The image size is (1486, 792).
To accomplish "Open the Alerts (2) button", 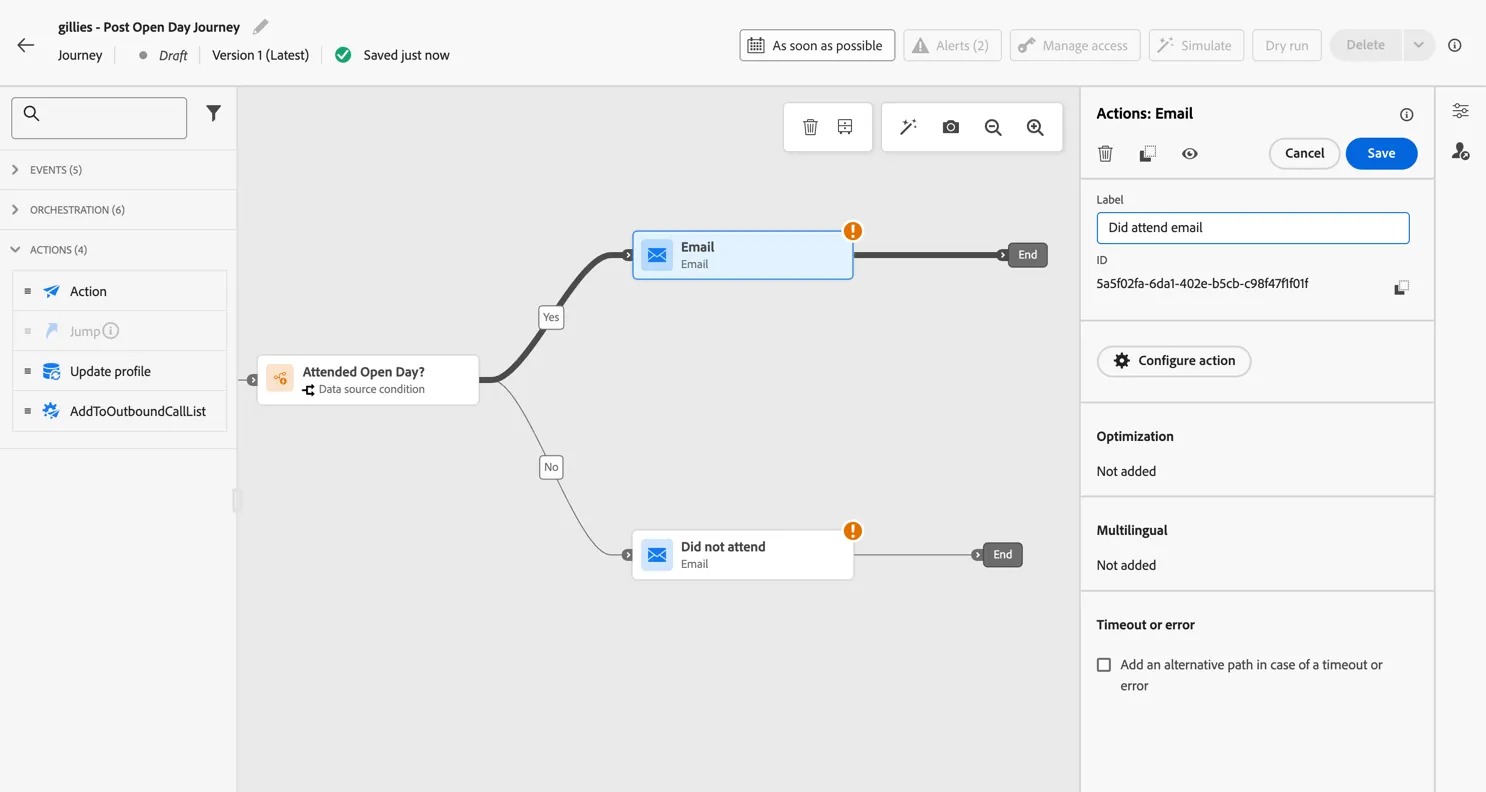I will point(952,45).
